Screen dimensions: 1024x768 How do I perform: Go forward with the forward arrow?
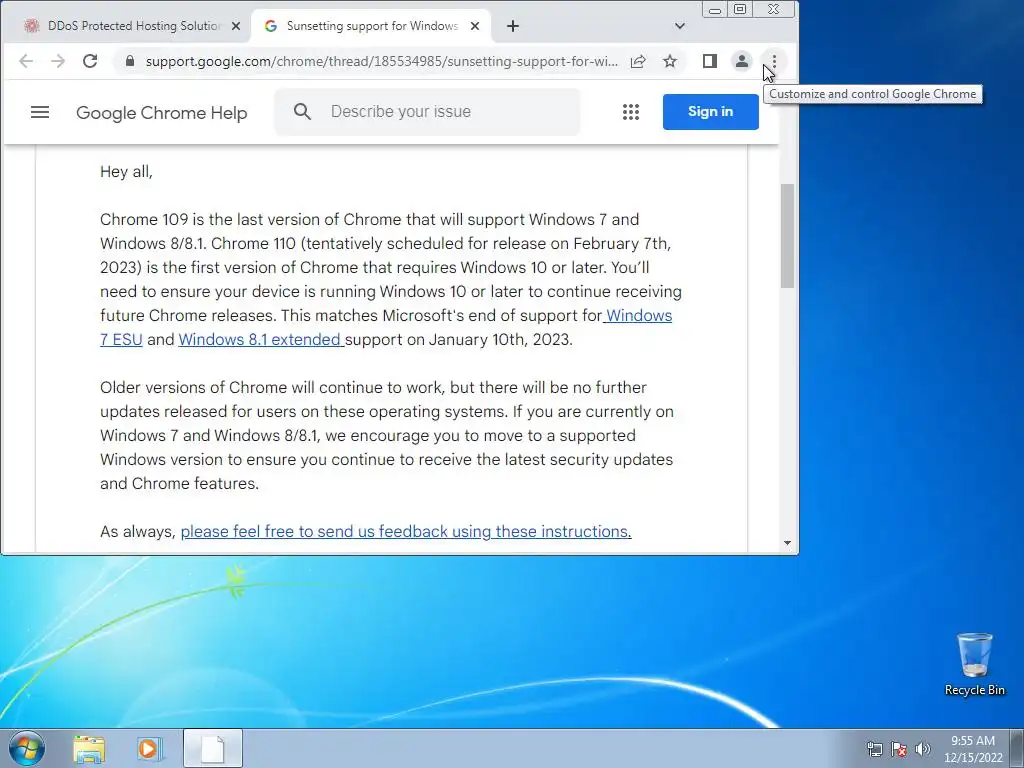pos(58,61)
